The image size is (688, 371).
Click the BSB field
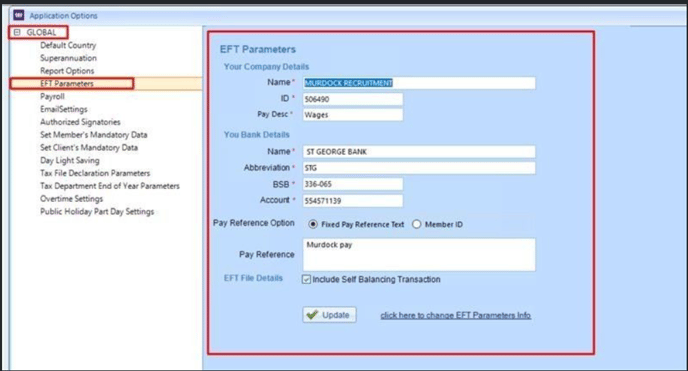(353, 184)
